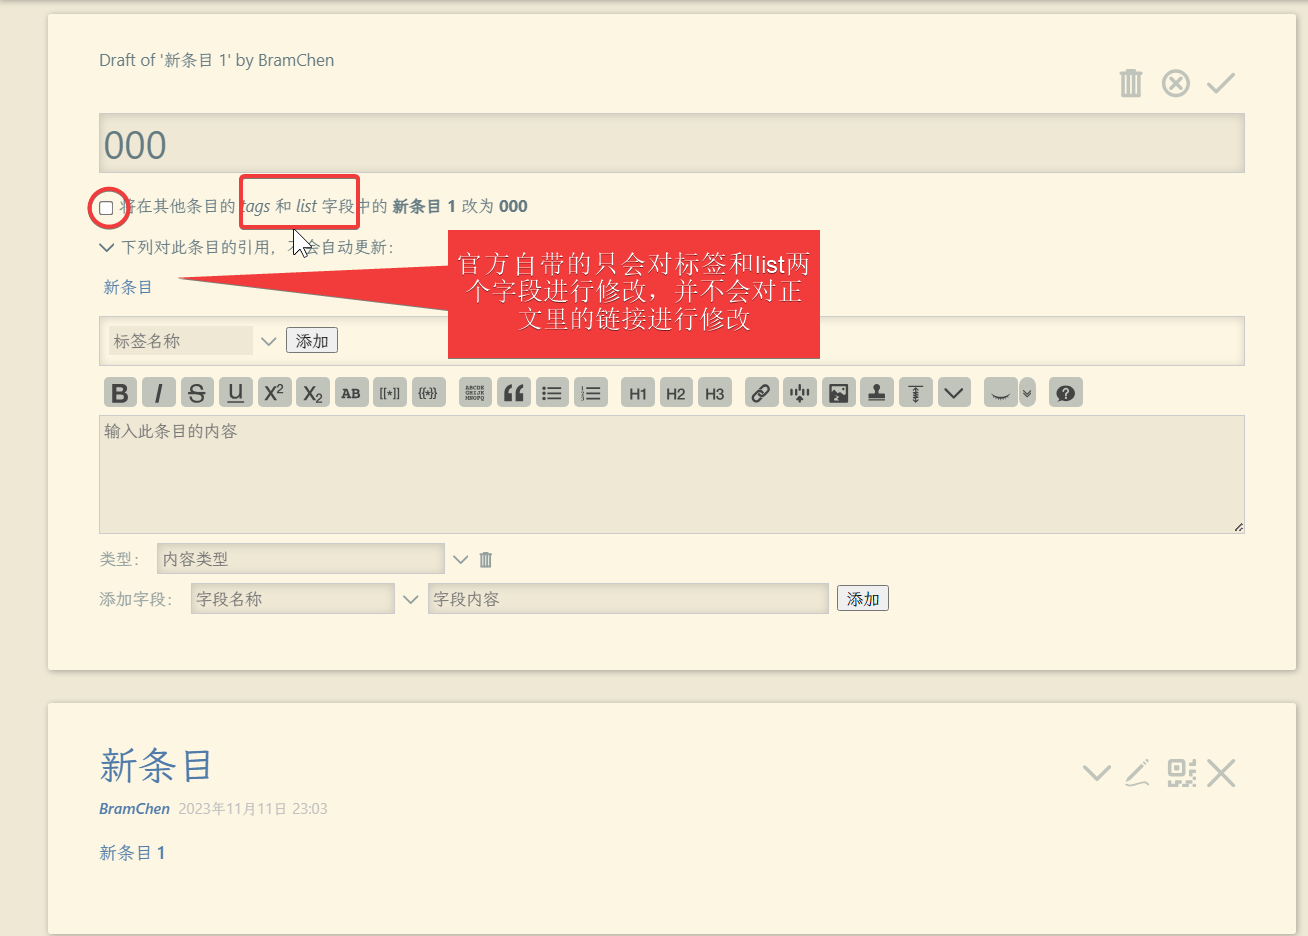The height and width of the screenshot is (936, 1308).
Task: Apply underline formatting
Action: click(235, 393)
